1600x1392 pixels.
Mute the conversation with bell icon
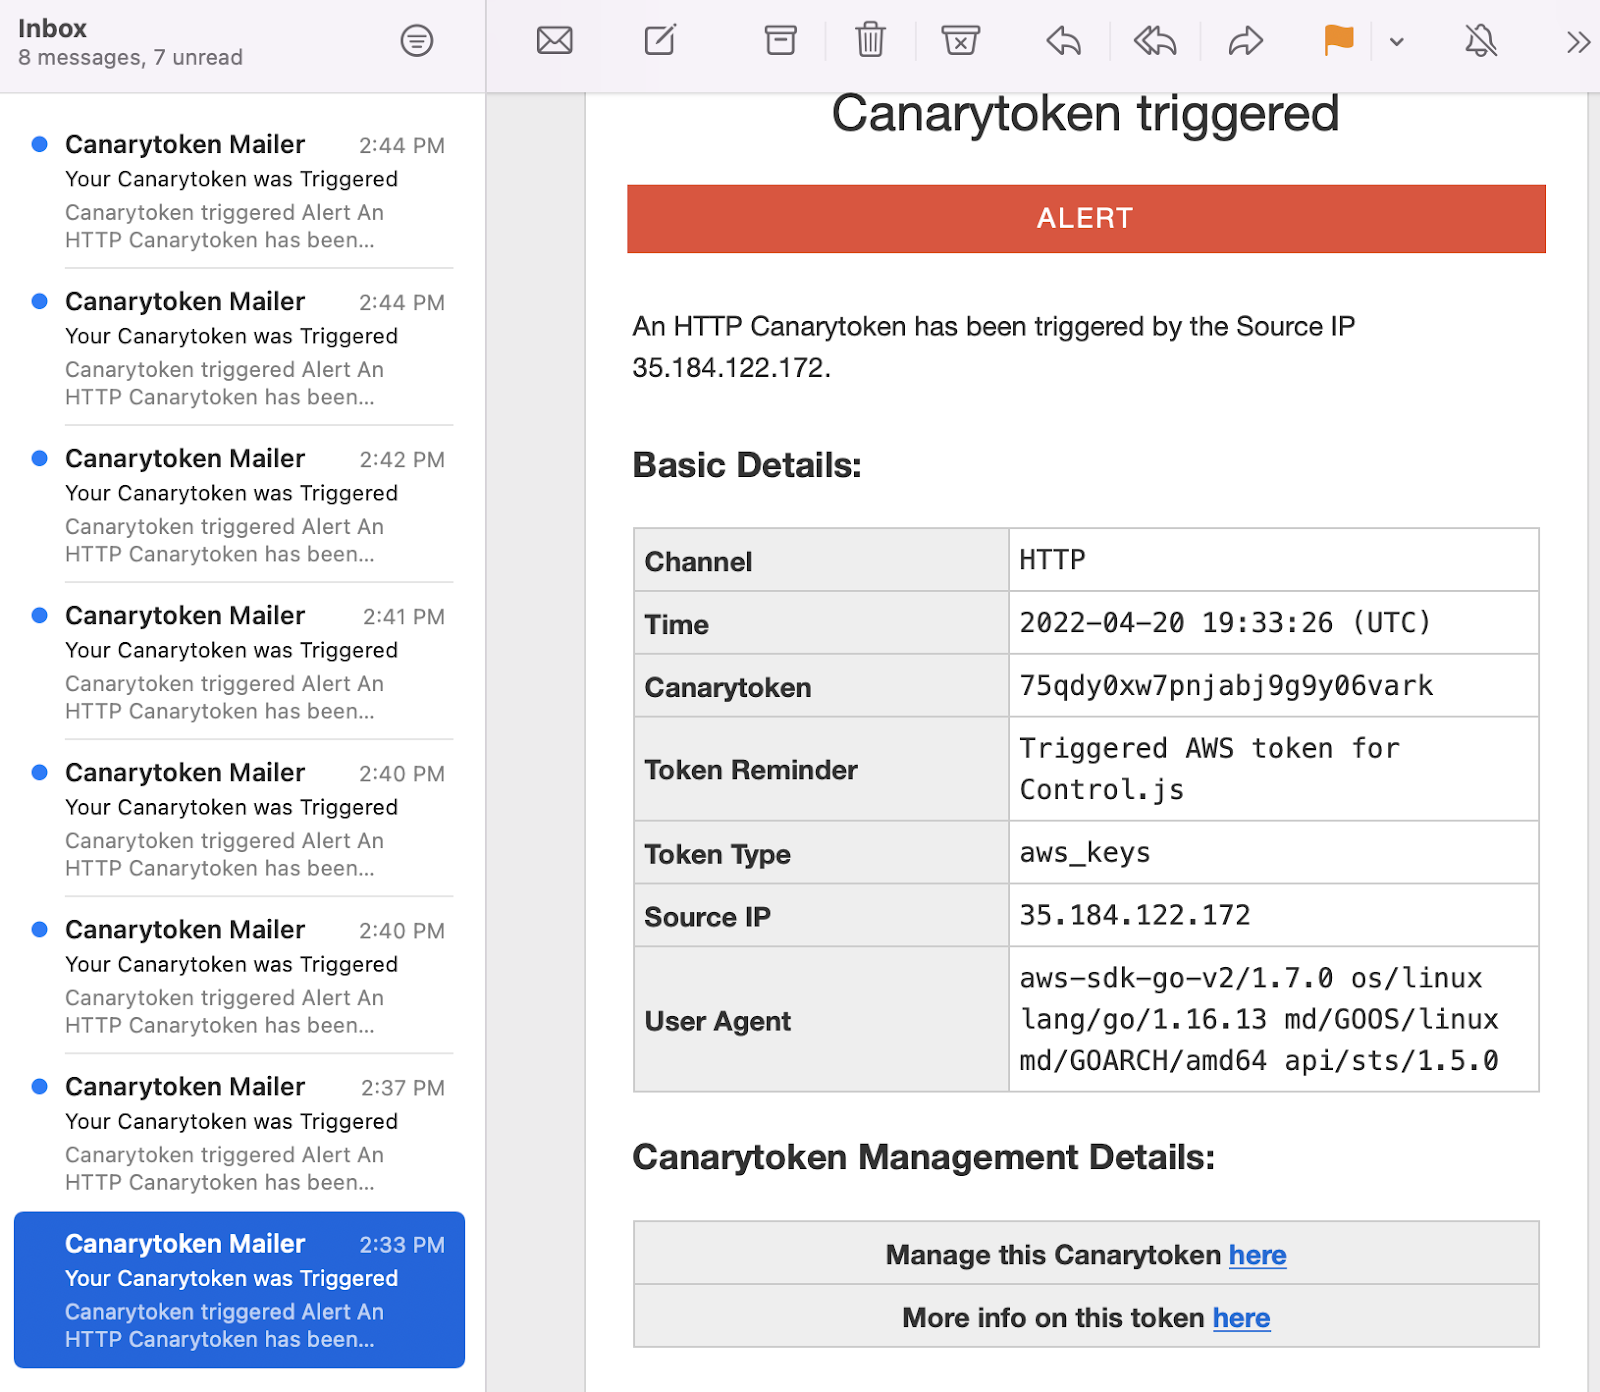point(1481,41)
